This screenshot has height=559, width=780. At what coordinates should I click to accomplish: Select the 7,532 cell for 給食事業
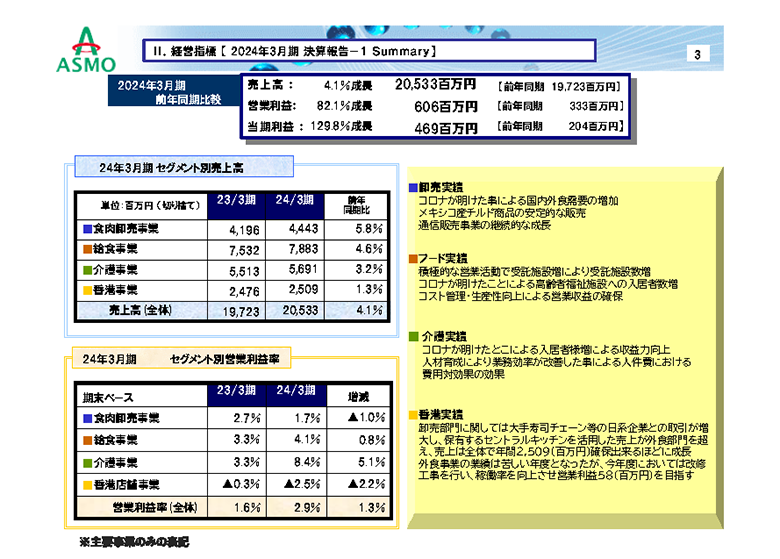coord(236,251)
